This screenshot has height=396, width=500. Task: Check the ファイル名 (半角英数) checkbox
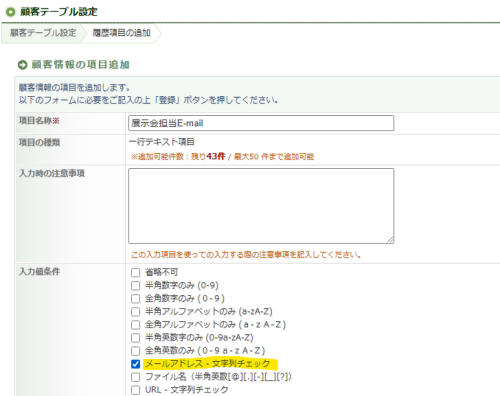(135, 377)
